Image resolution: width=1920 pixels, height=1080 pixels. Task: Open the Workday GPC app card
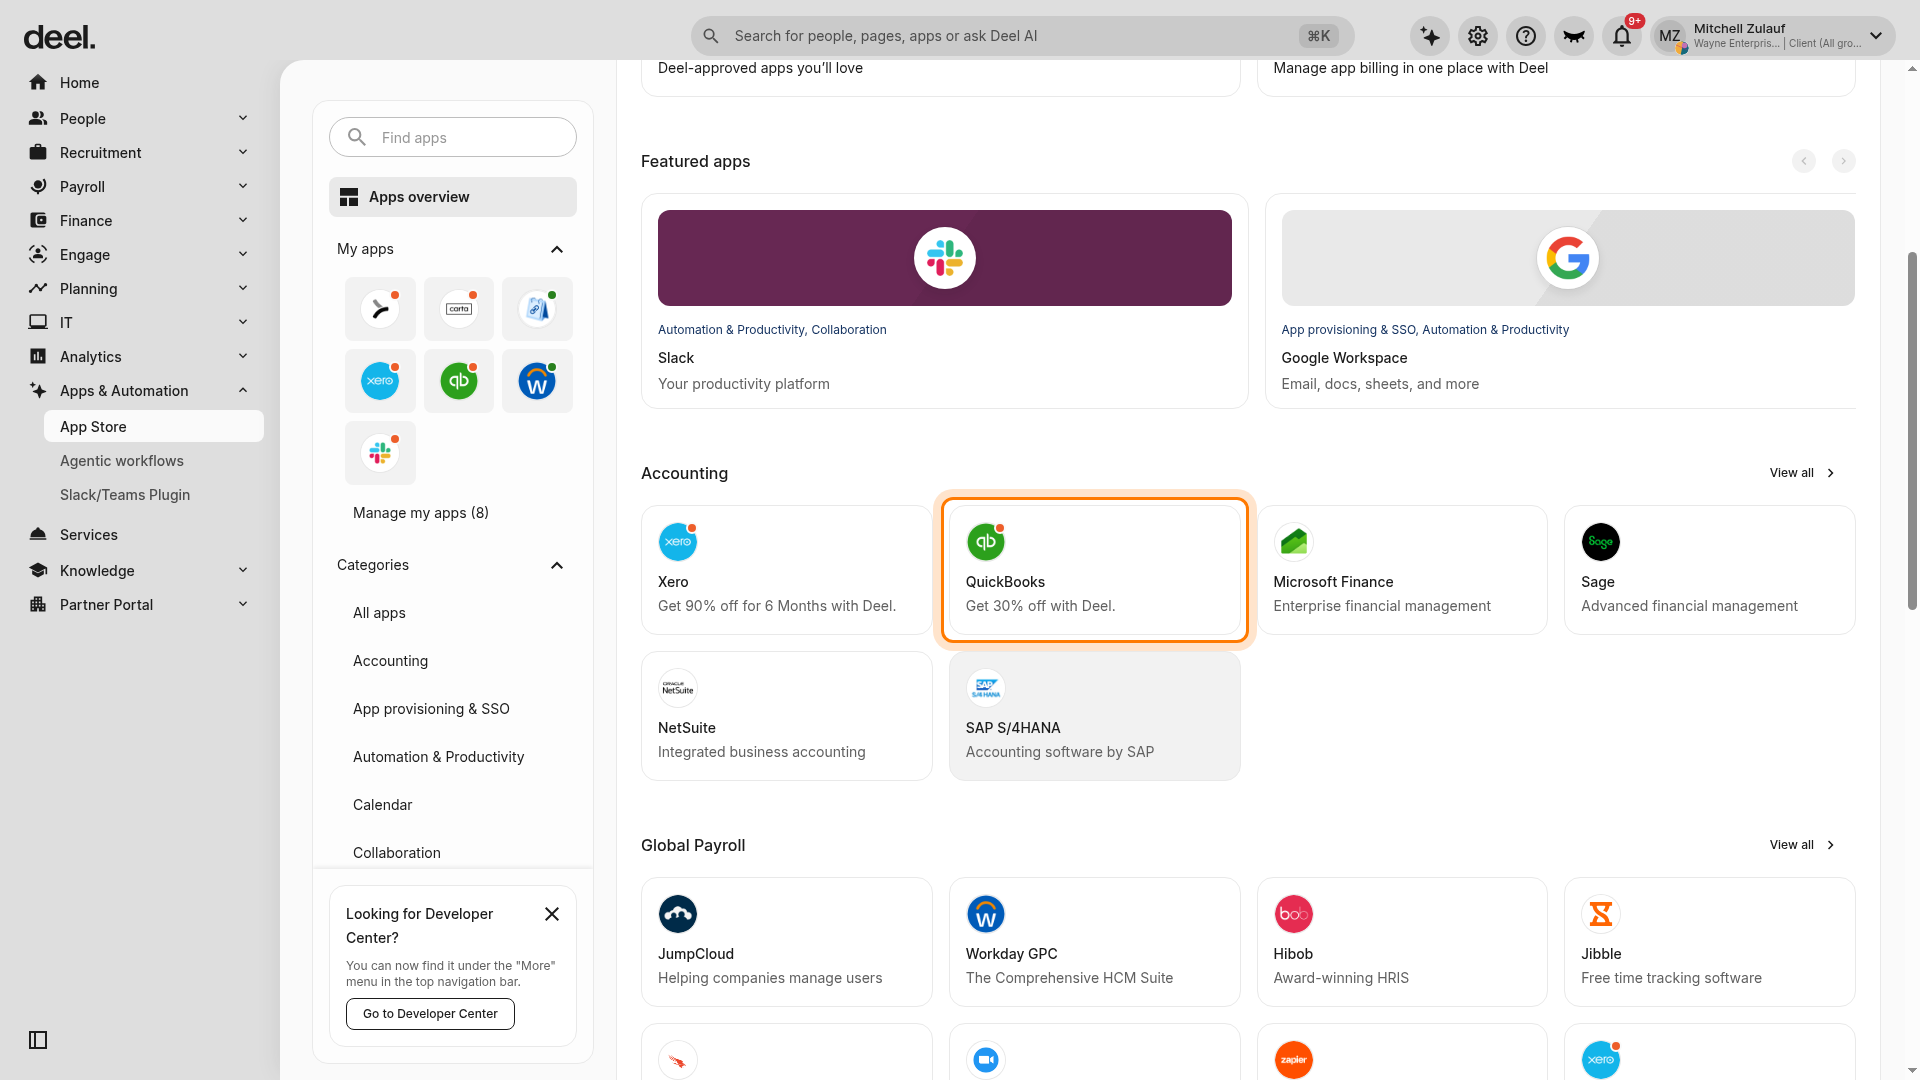click(x=1094, y=942)
